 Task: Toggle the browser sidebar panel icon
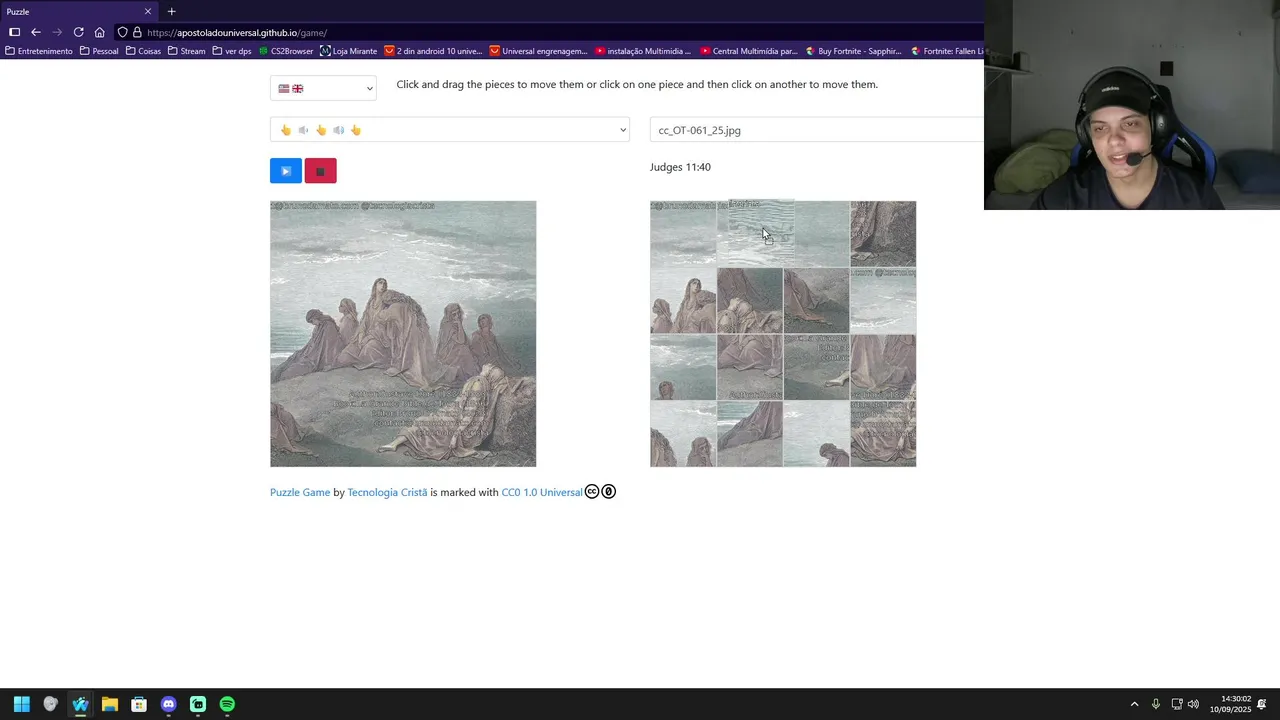14,32
